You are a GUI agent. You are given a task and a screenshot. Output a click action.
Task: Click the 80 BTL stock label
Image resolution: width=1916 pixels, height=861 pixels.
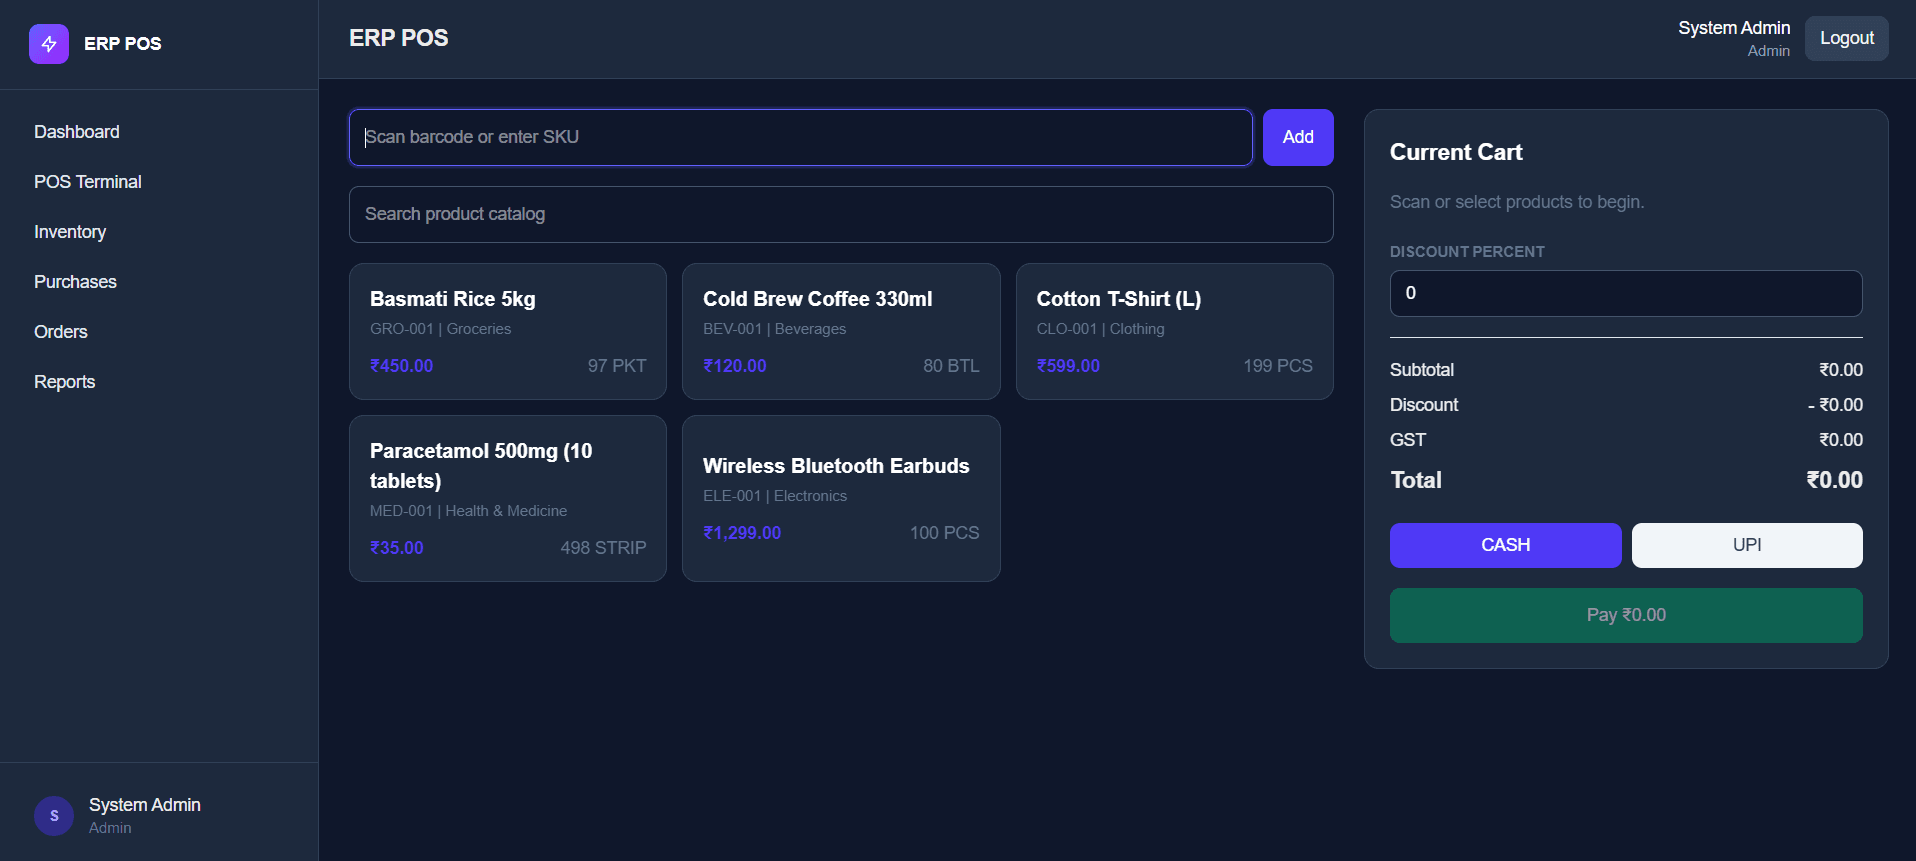pos(951,366)
